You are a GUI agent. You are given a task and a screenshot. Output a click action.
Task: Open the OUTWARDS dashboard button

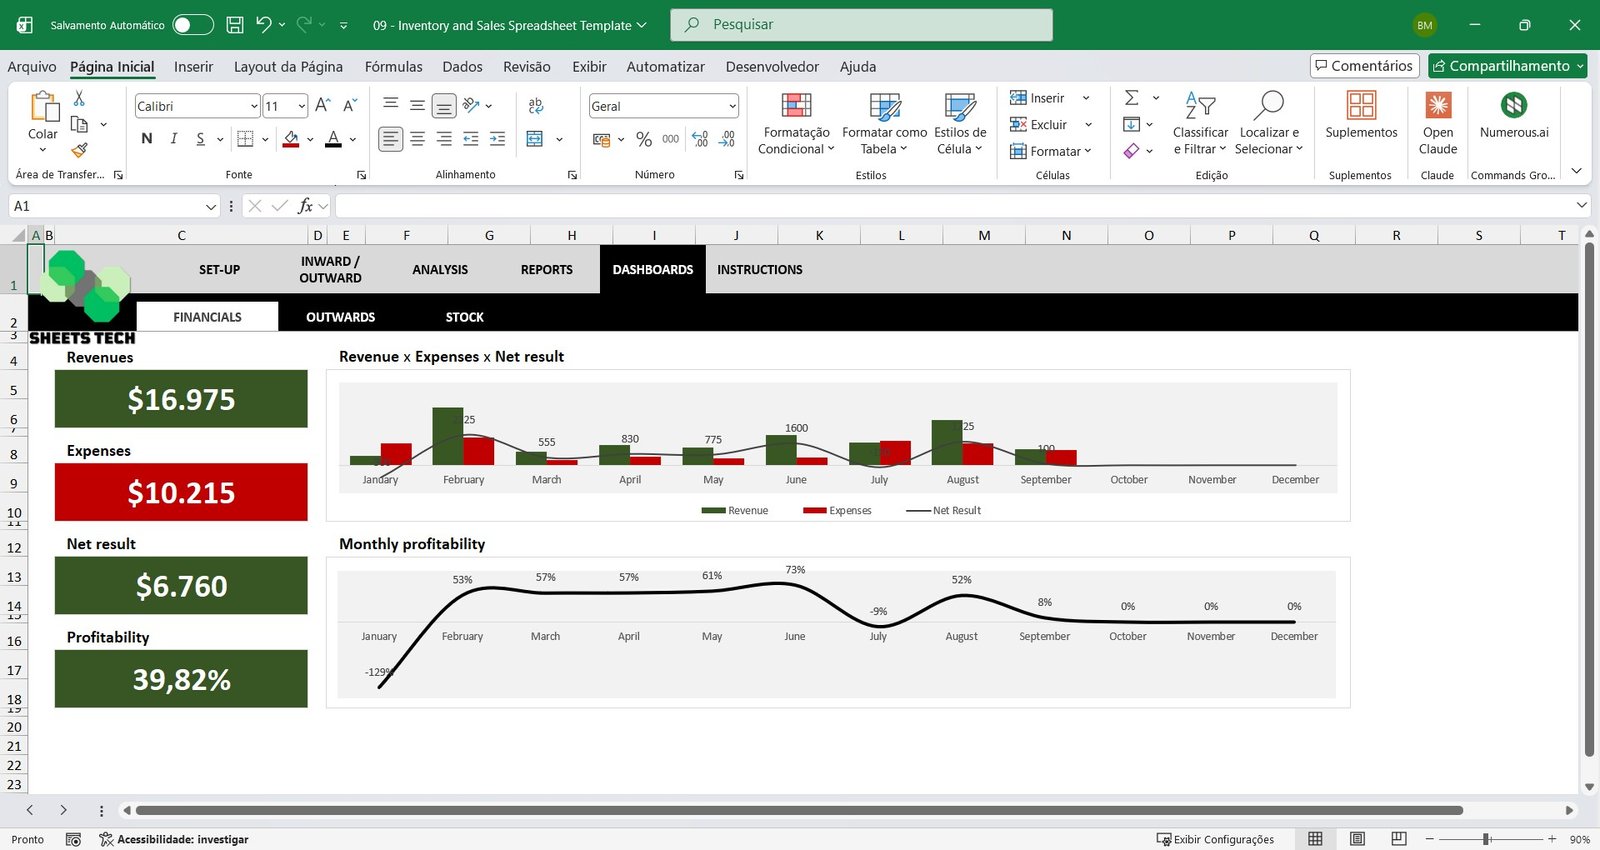pyautogui.click(x=341, y=317)
